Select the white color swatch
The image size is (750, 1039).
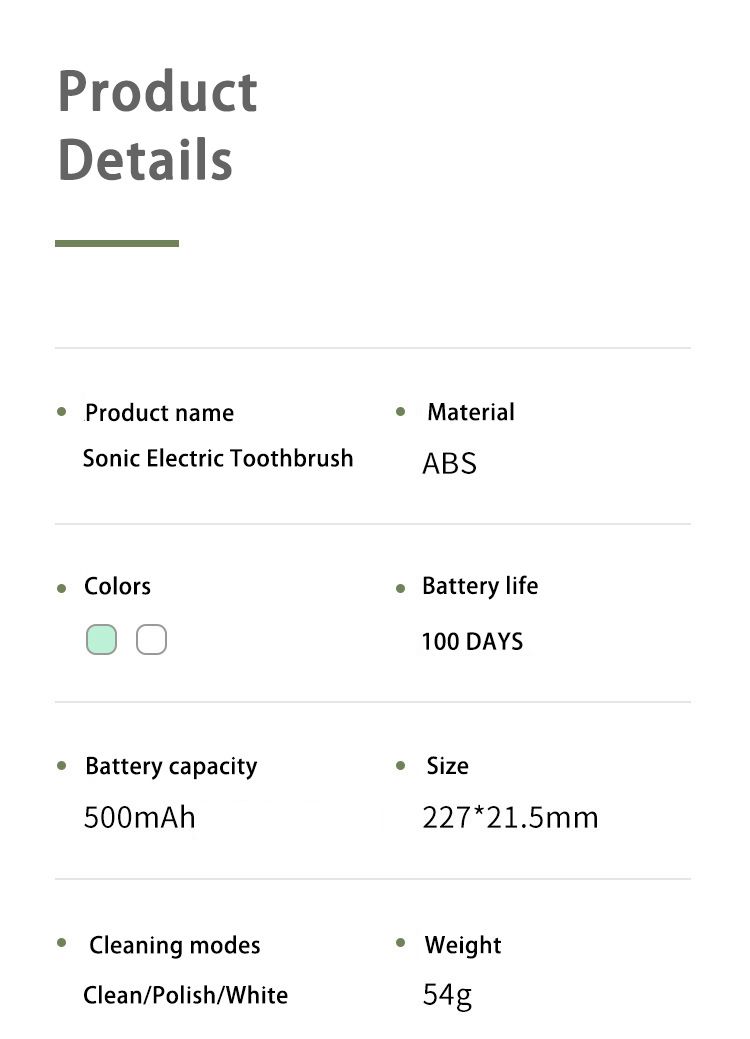click(x=151, y=639)
